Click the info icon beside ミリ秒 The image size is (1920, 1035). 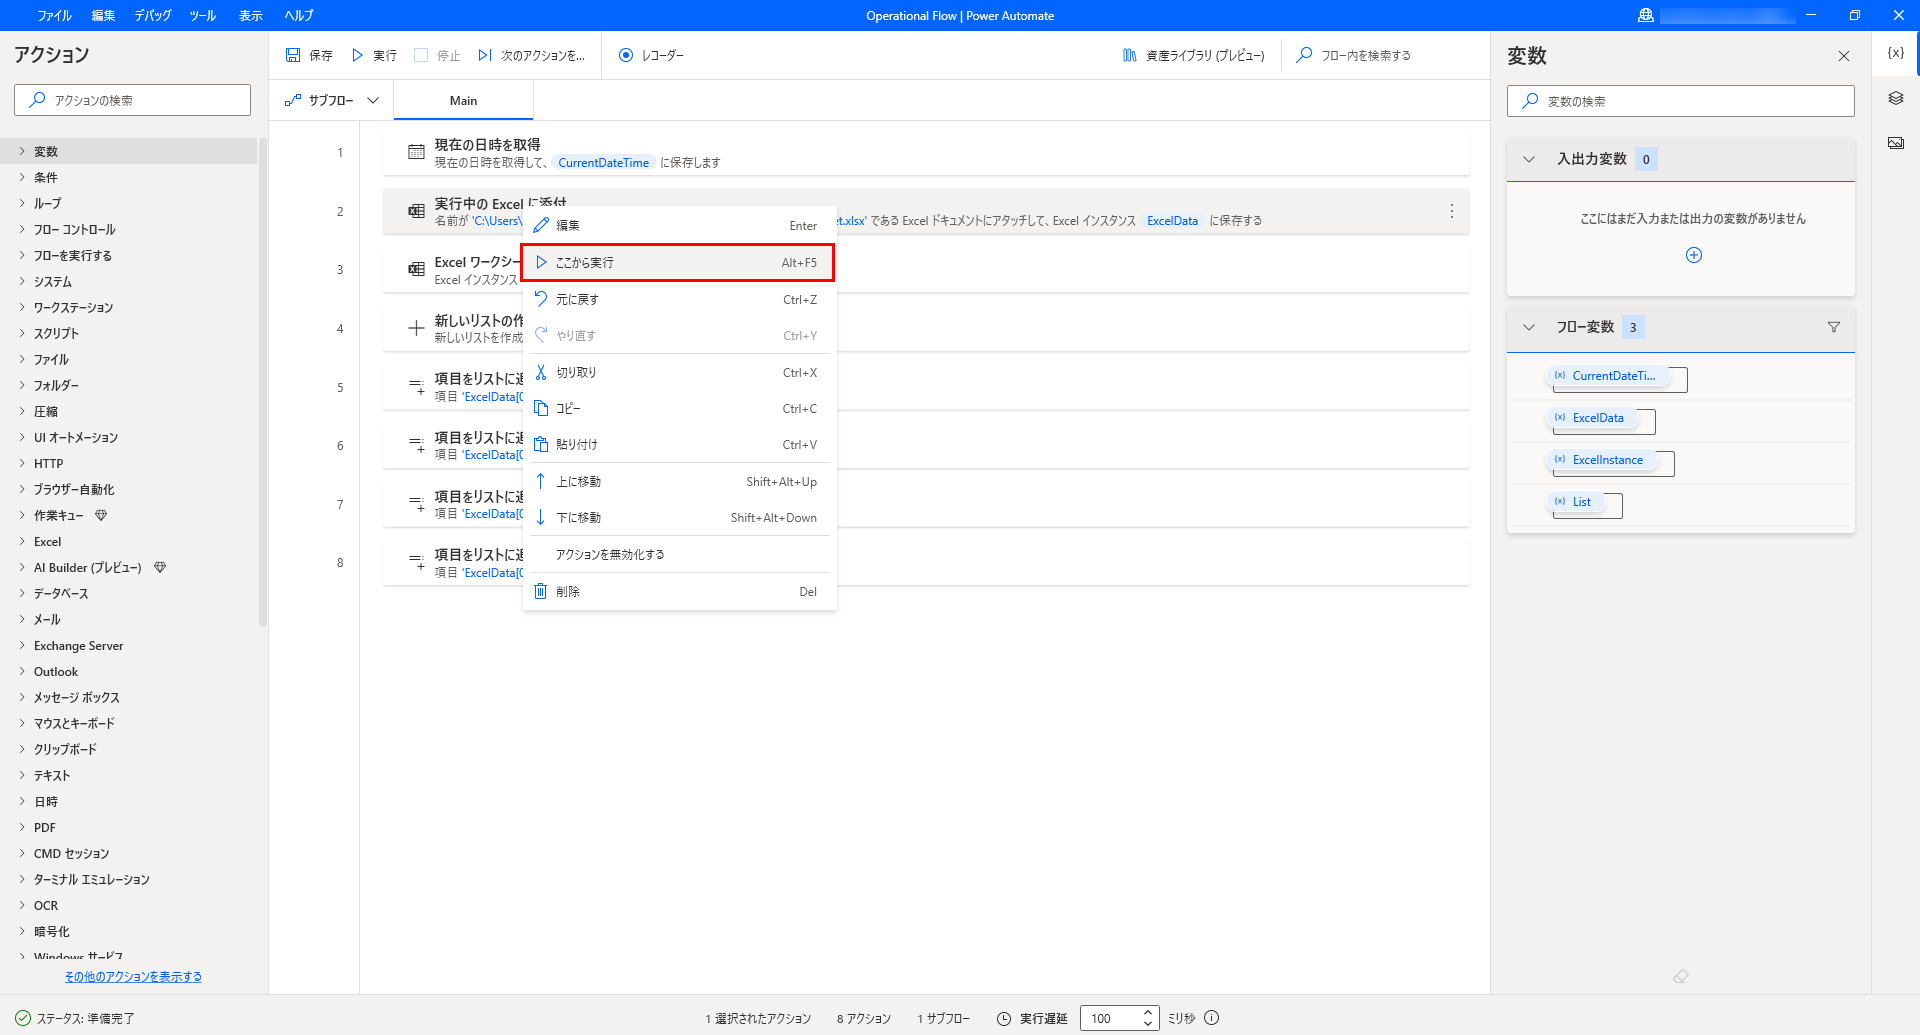1211,1018
